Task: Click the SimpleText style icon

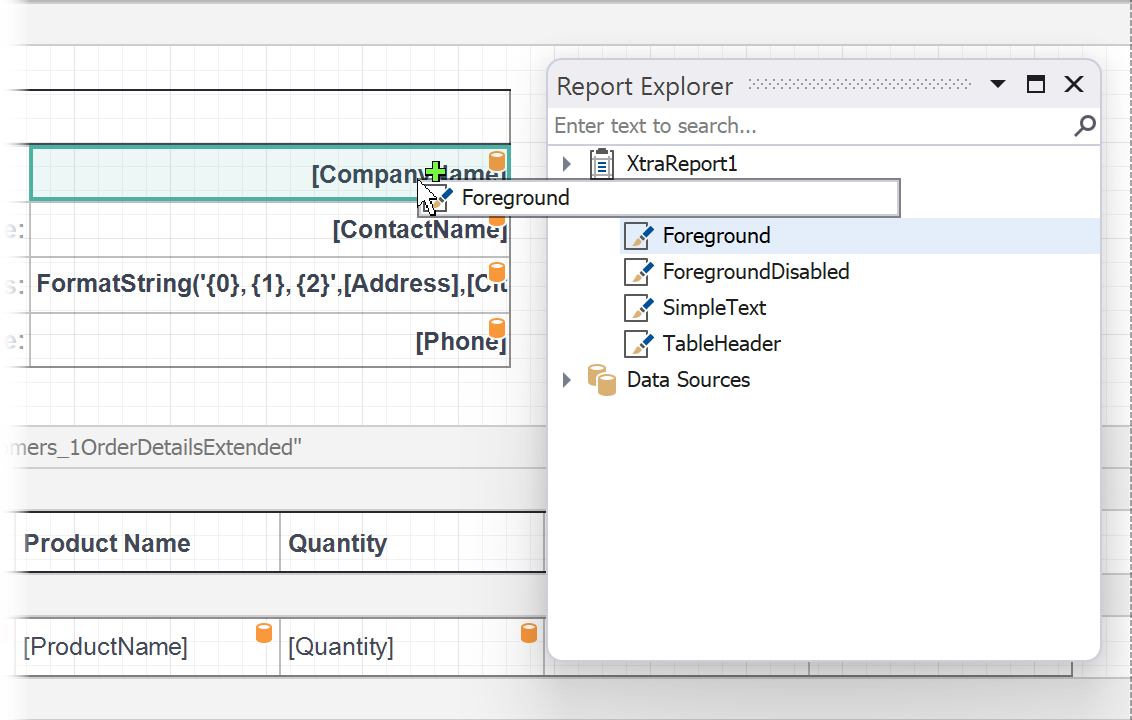Action: point(638,308)
